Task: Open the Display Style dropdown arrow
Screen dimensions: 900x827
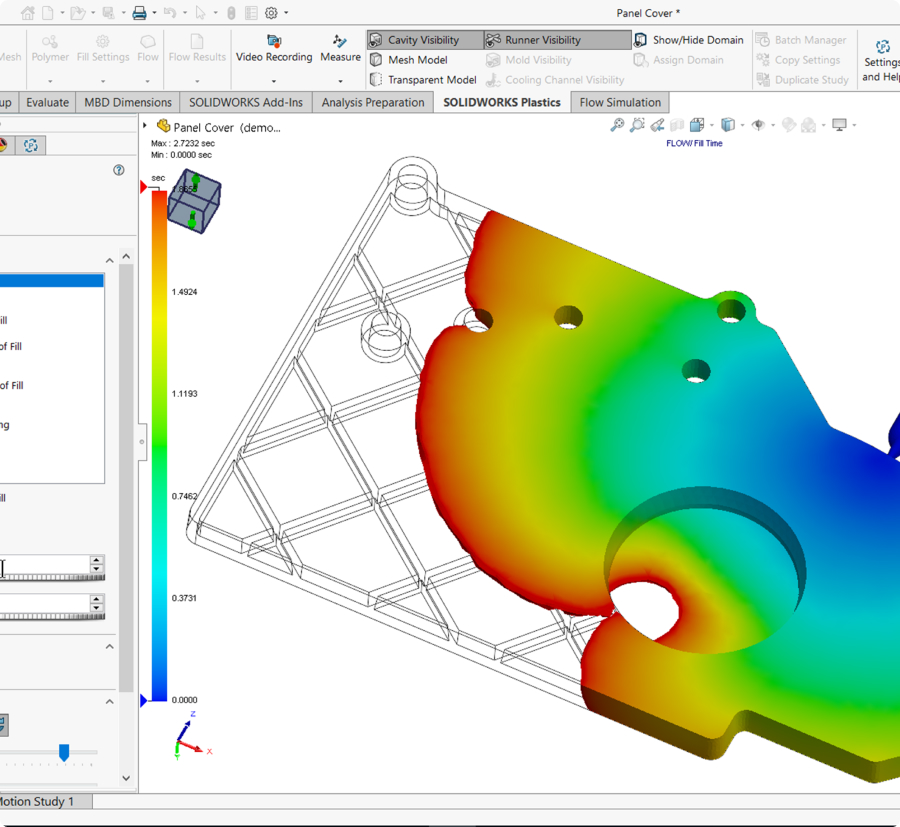Action: click(743, 125)
